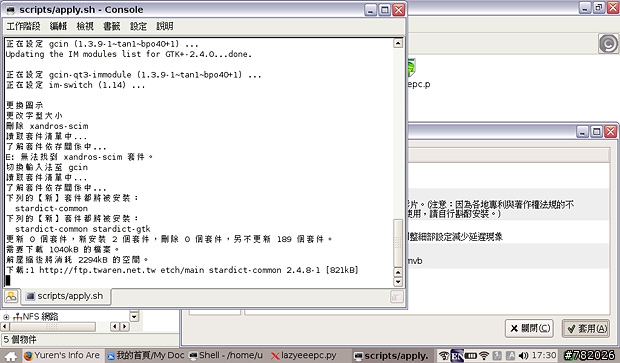The width and height of the screenshot is (620, 363).
Task: Click the 套用(A) button in the dialog
Action: pos(586,329)
